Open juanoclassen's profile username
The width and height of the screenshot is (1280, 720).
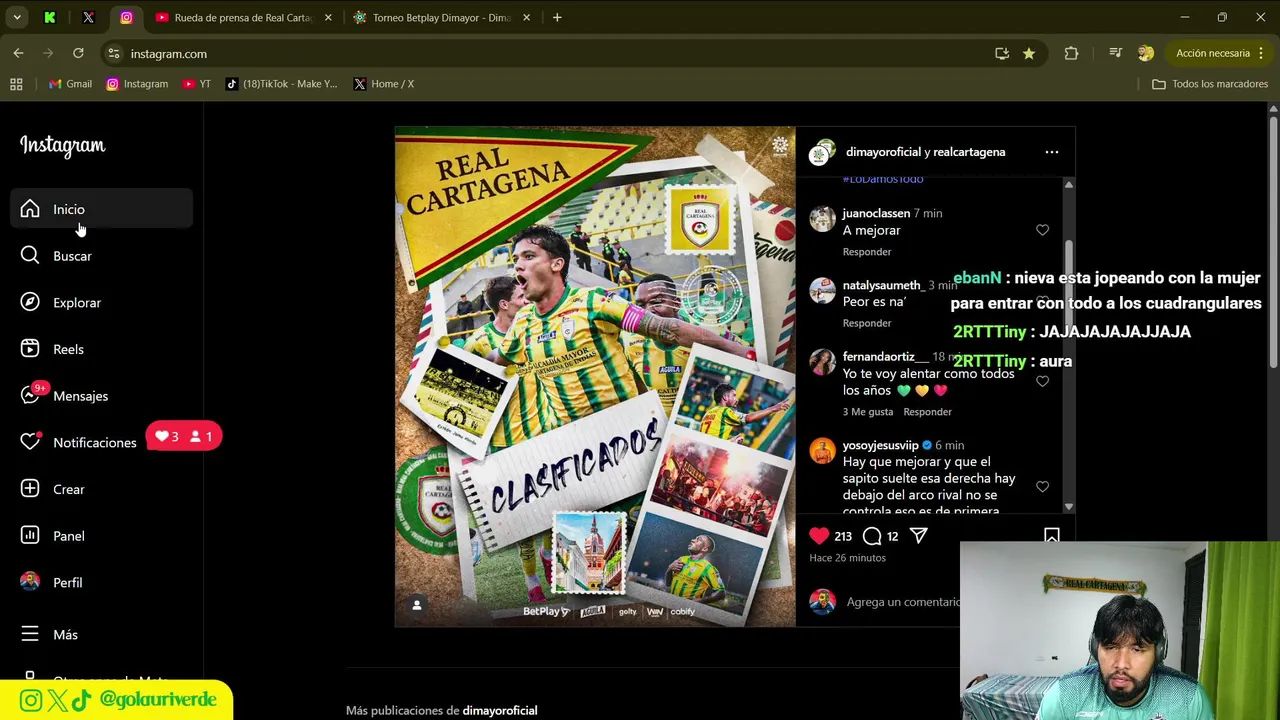click(876, 213)
